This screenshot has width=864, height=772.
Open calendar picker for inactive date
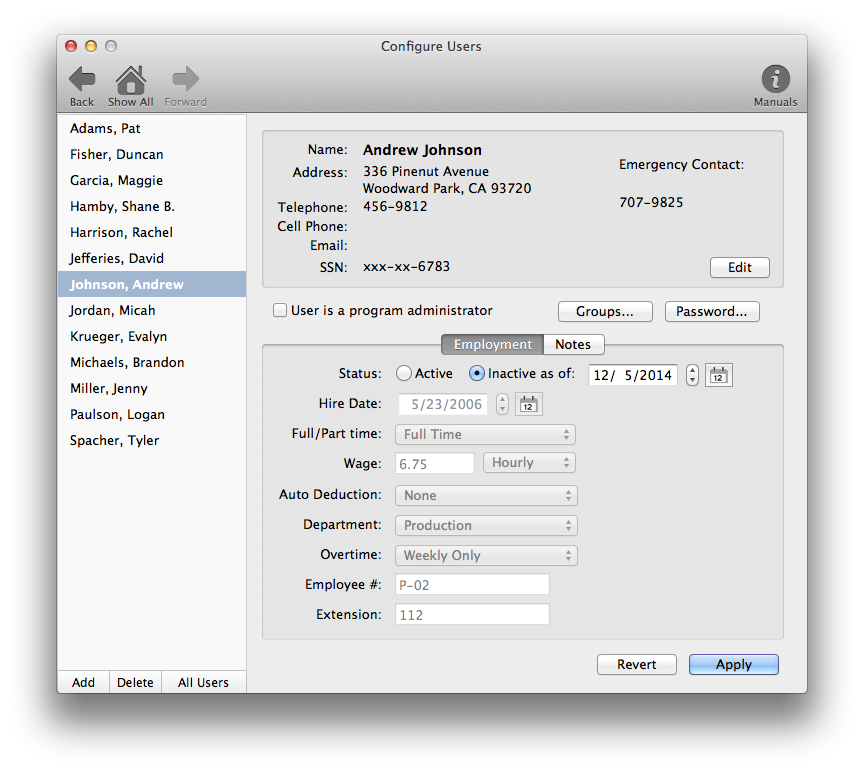tap(719, 375)
